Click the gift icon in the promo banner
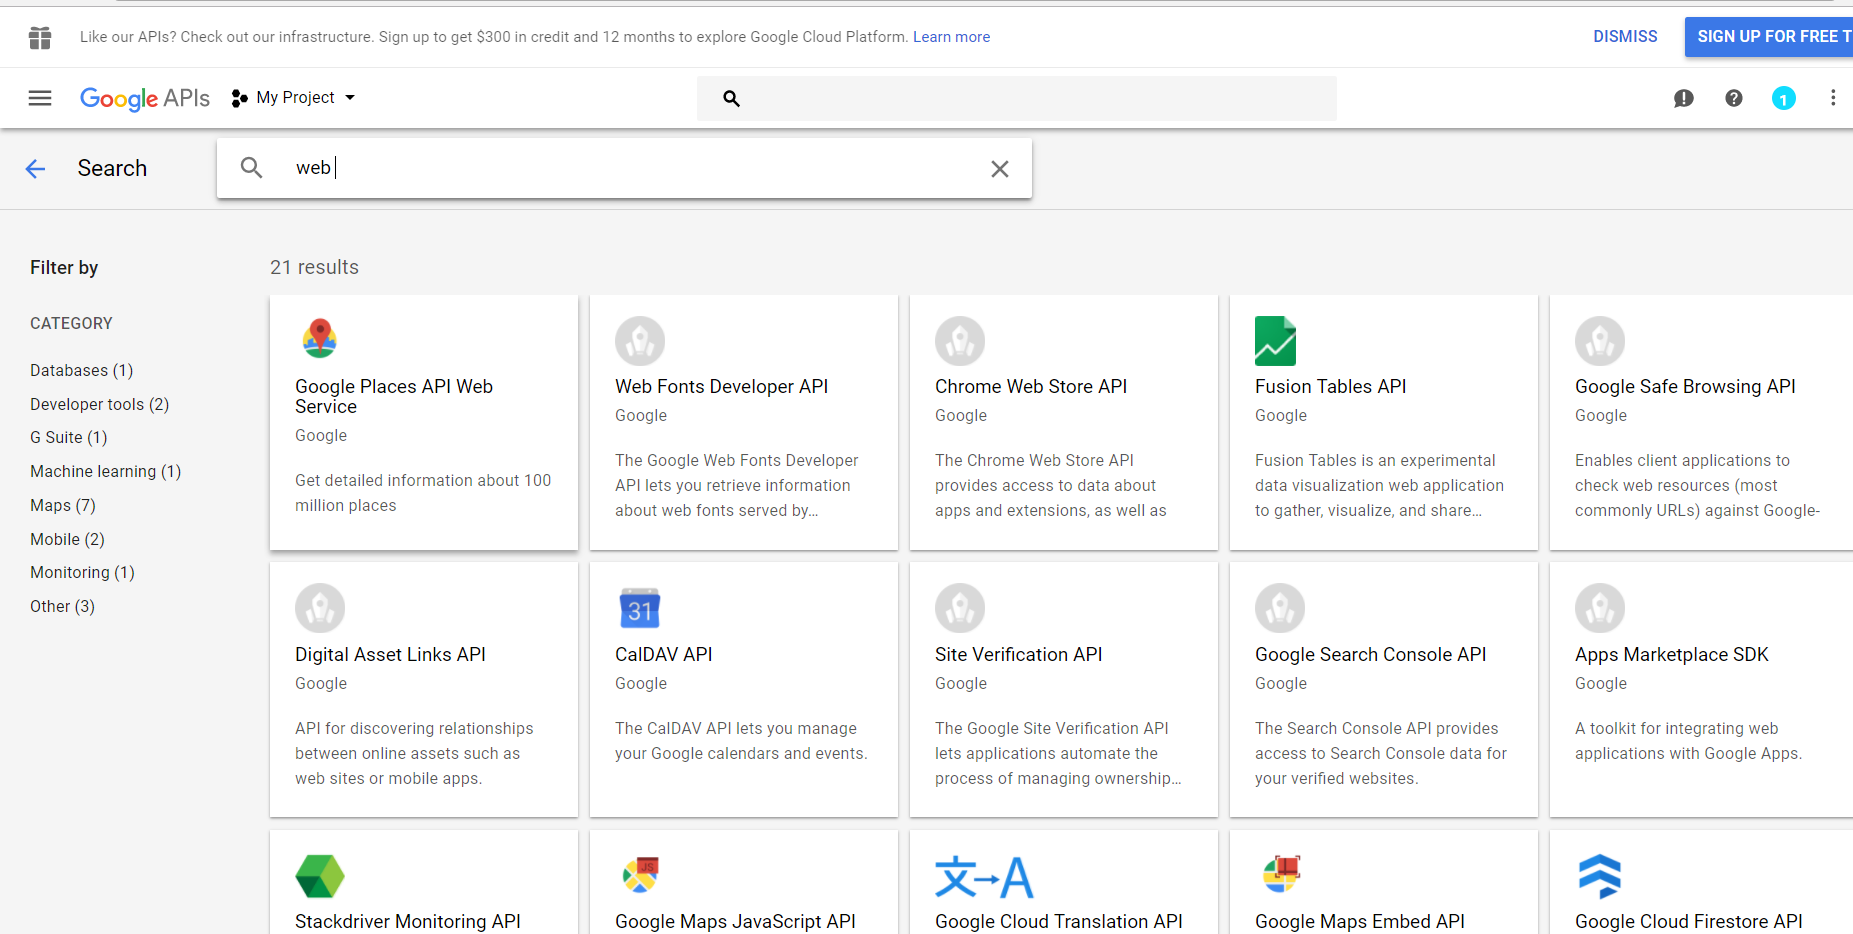The height and width of the screenshot is (934, 1853). [x=40, y=38]
